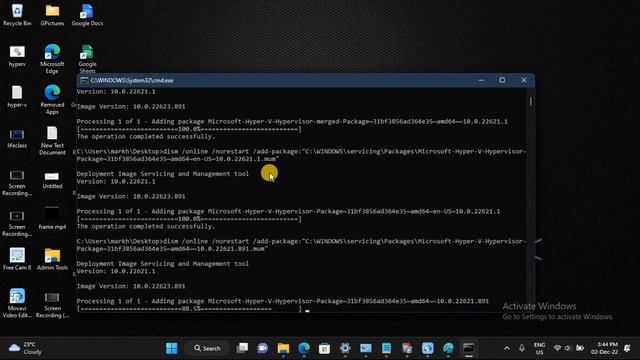
Task: Open the Google Sheets desktop shortcut
Action: [87, 59]
